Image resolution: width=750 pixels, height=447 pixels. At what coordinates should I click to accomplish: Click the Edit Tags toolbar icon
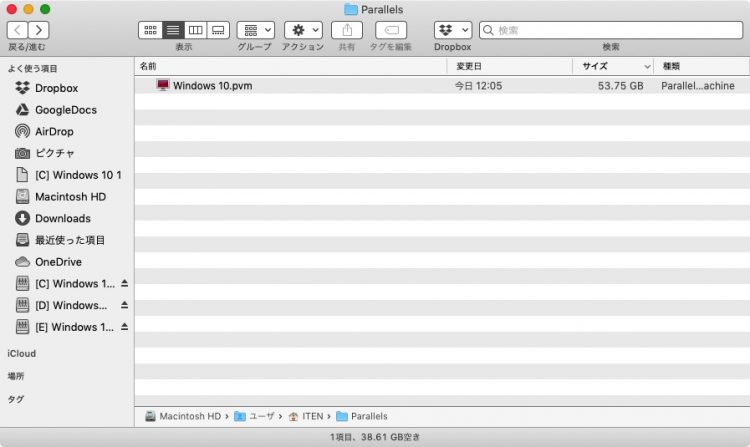pos(391,30)
